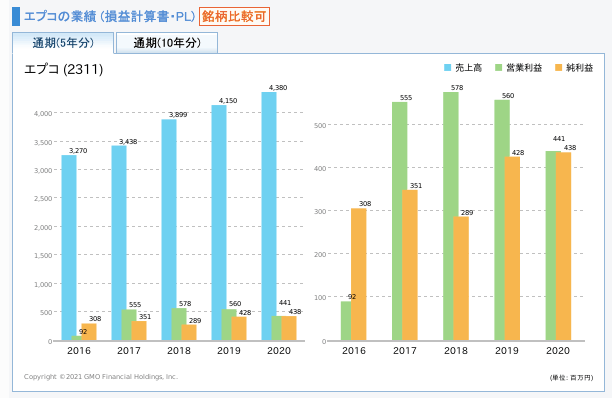Click the 2019 orange bar labeled 428 in right chart
The image size is (612, 398).
click(512, 249)
